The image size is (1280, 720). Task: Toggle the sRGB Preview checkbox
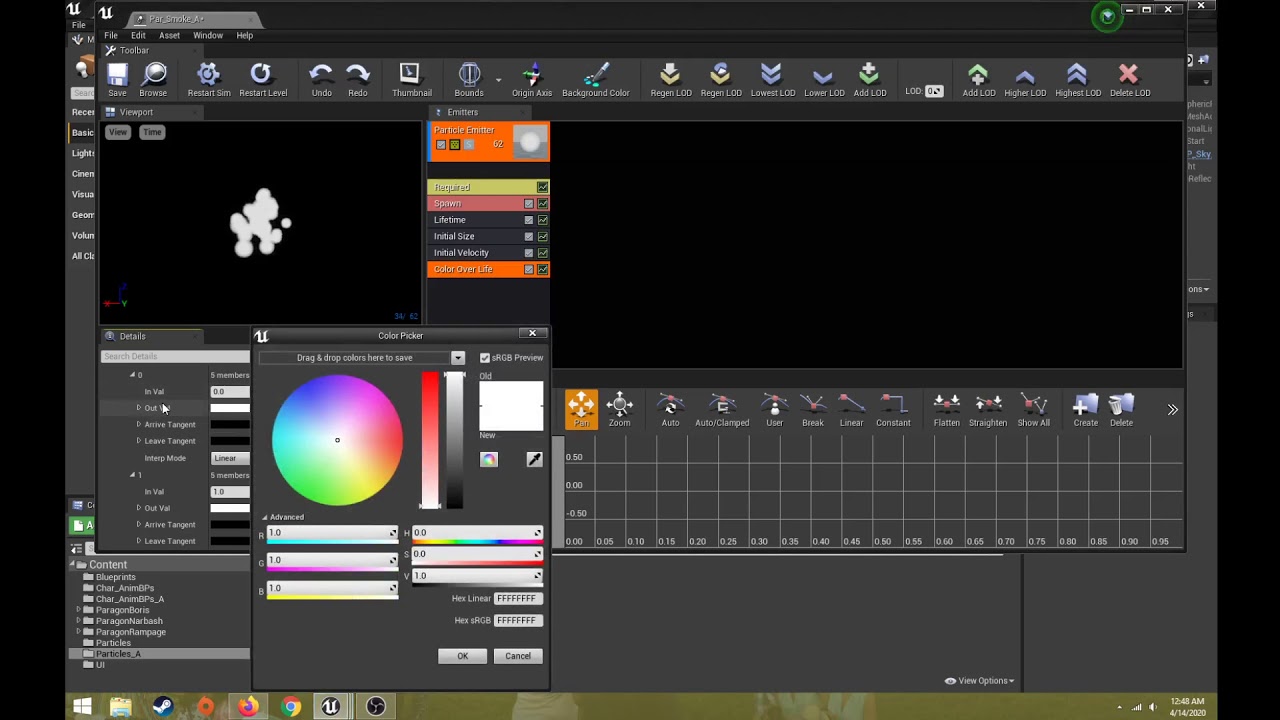pyautogui.click(x=485, y=358)
